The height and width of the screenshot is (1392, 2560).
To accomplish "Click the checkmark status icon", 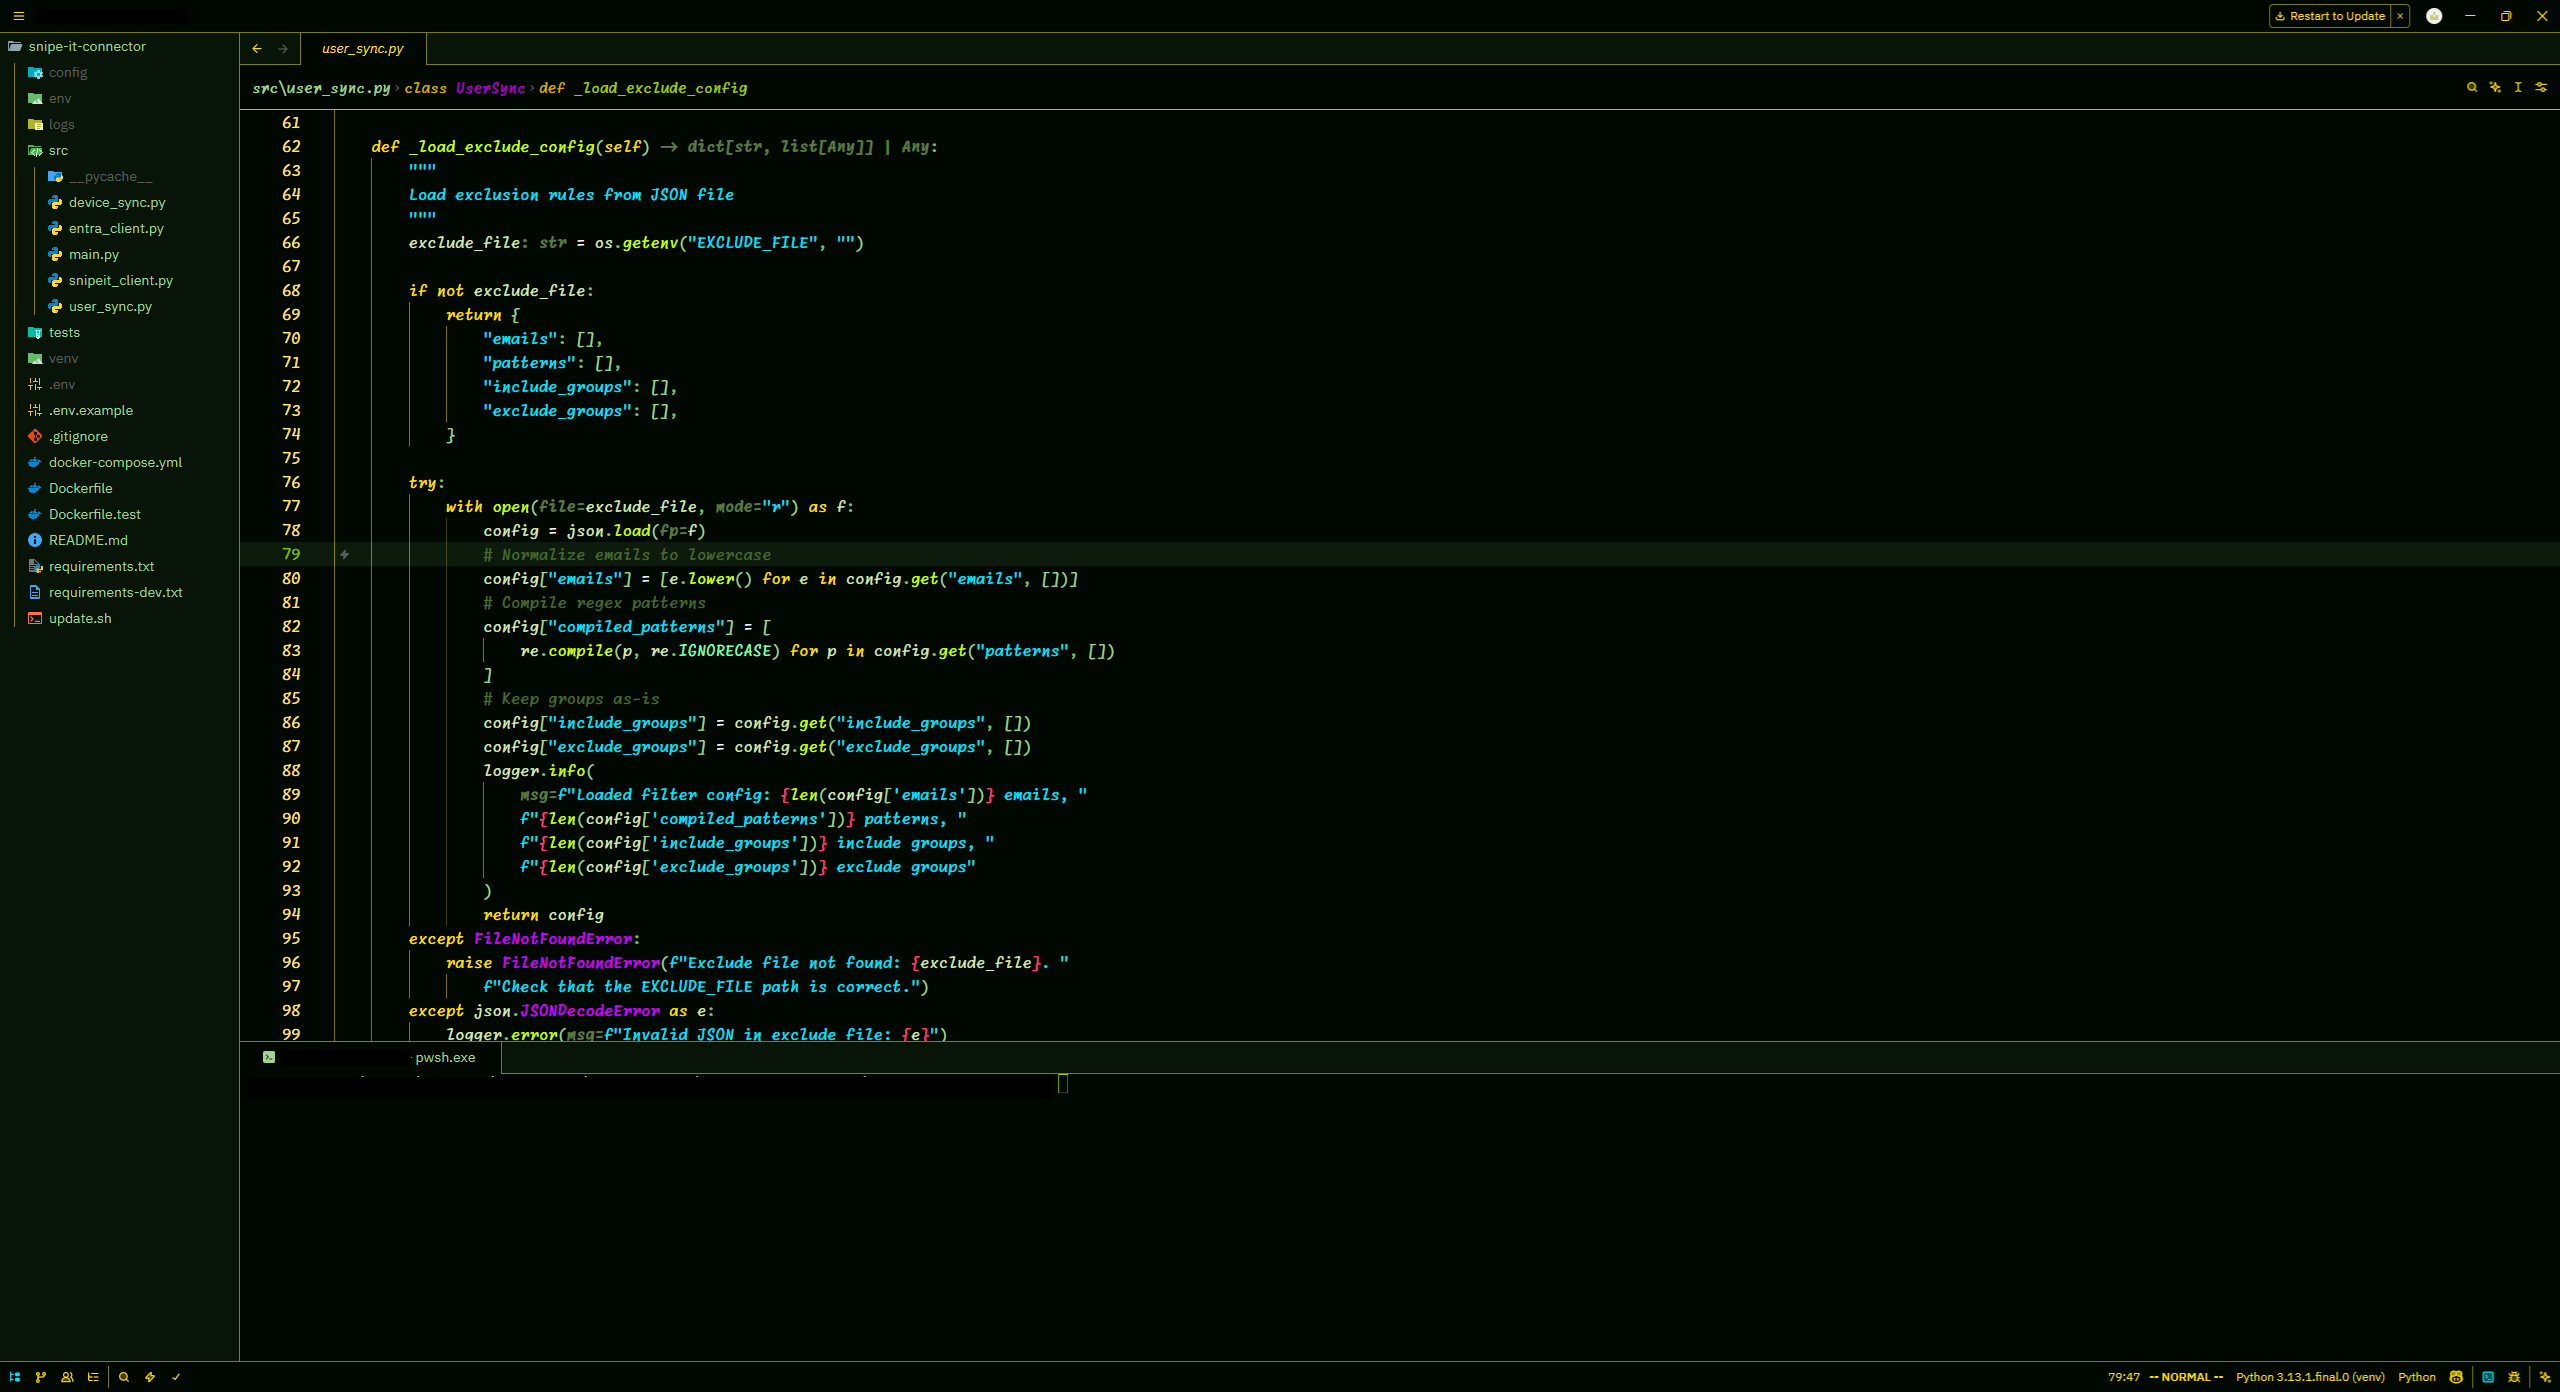I will (176, 1377).
